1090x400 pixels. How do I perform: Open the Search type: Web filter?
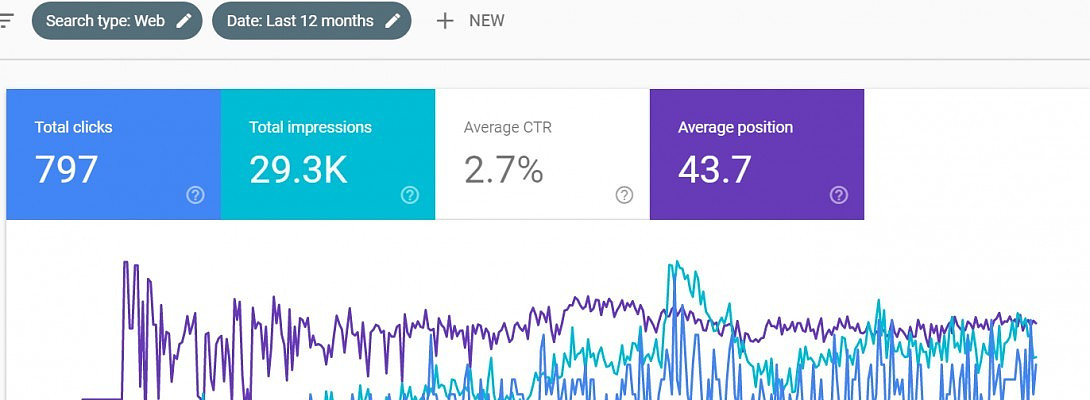[x=105, y=21]
